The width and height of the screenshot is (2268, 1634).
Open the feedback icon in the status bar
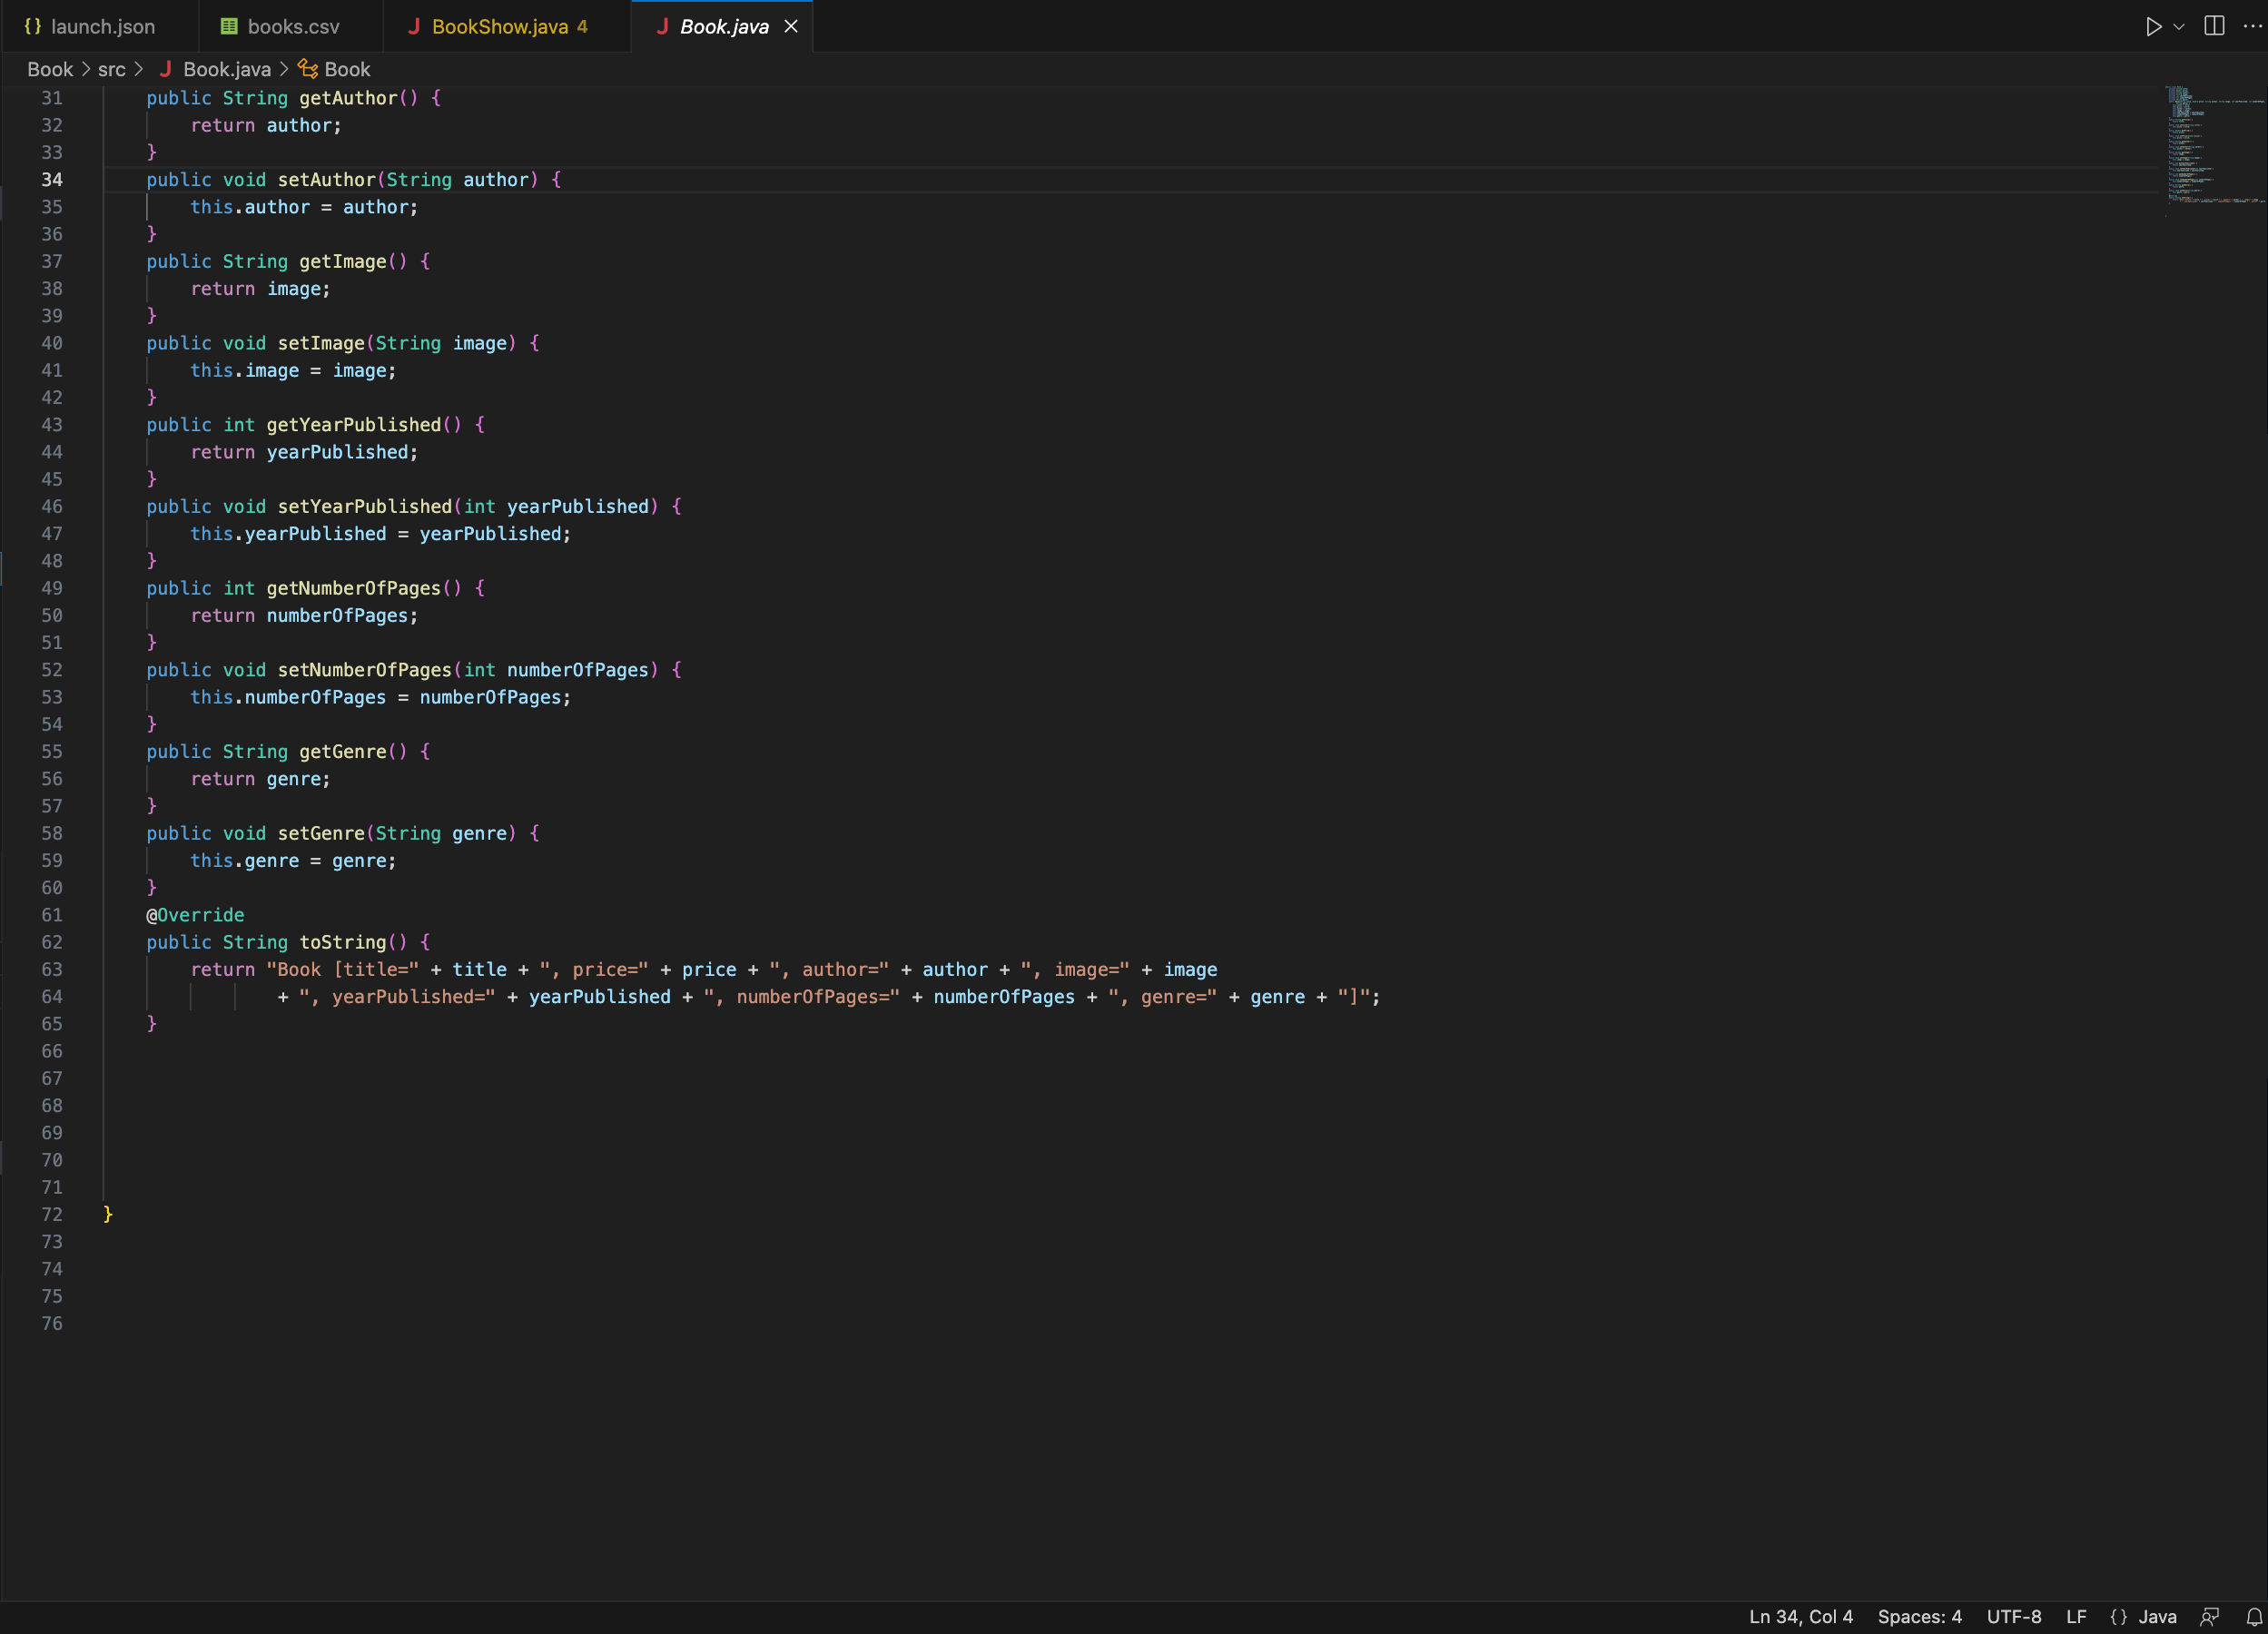pos(2209,1616)
